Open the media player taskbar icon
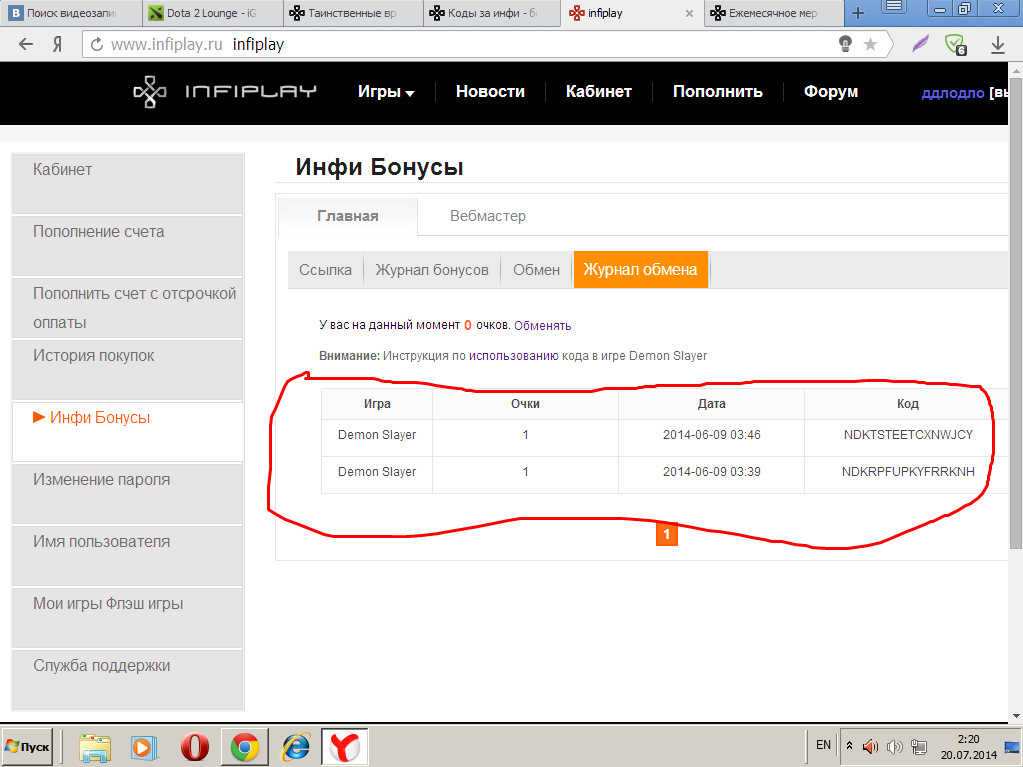 pos(144,747)
